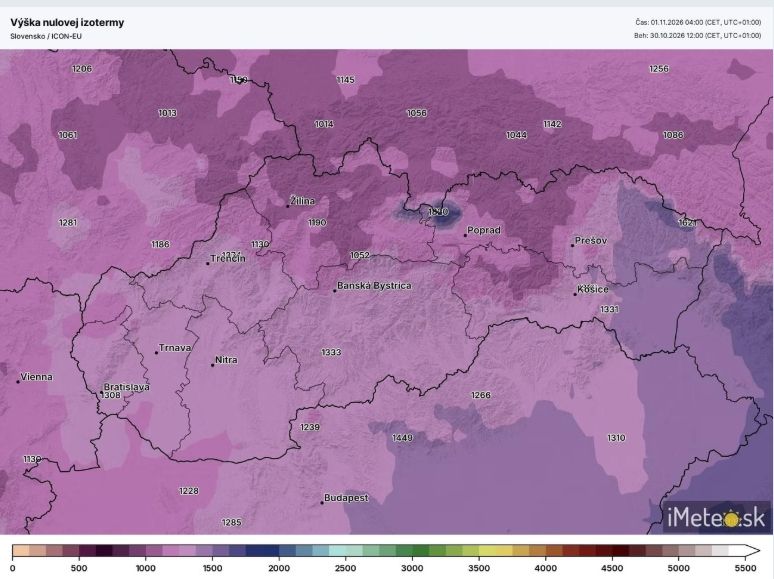Click the map value 1333
The height and width of the screenshot is (579, 774).
pos(331,352)
